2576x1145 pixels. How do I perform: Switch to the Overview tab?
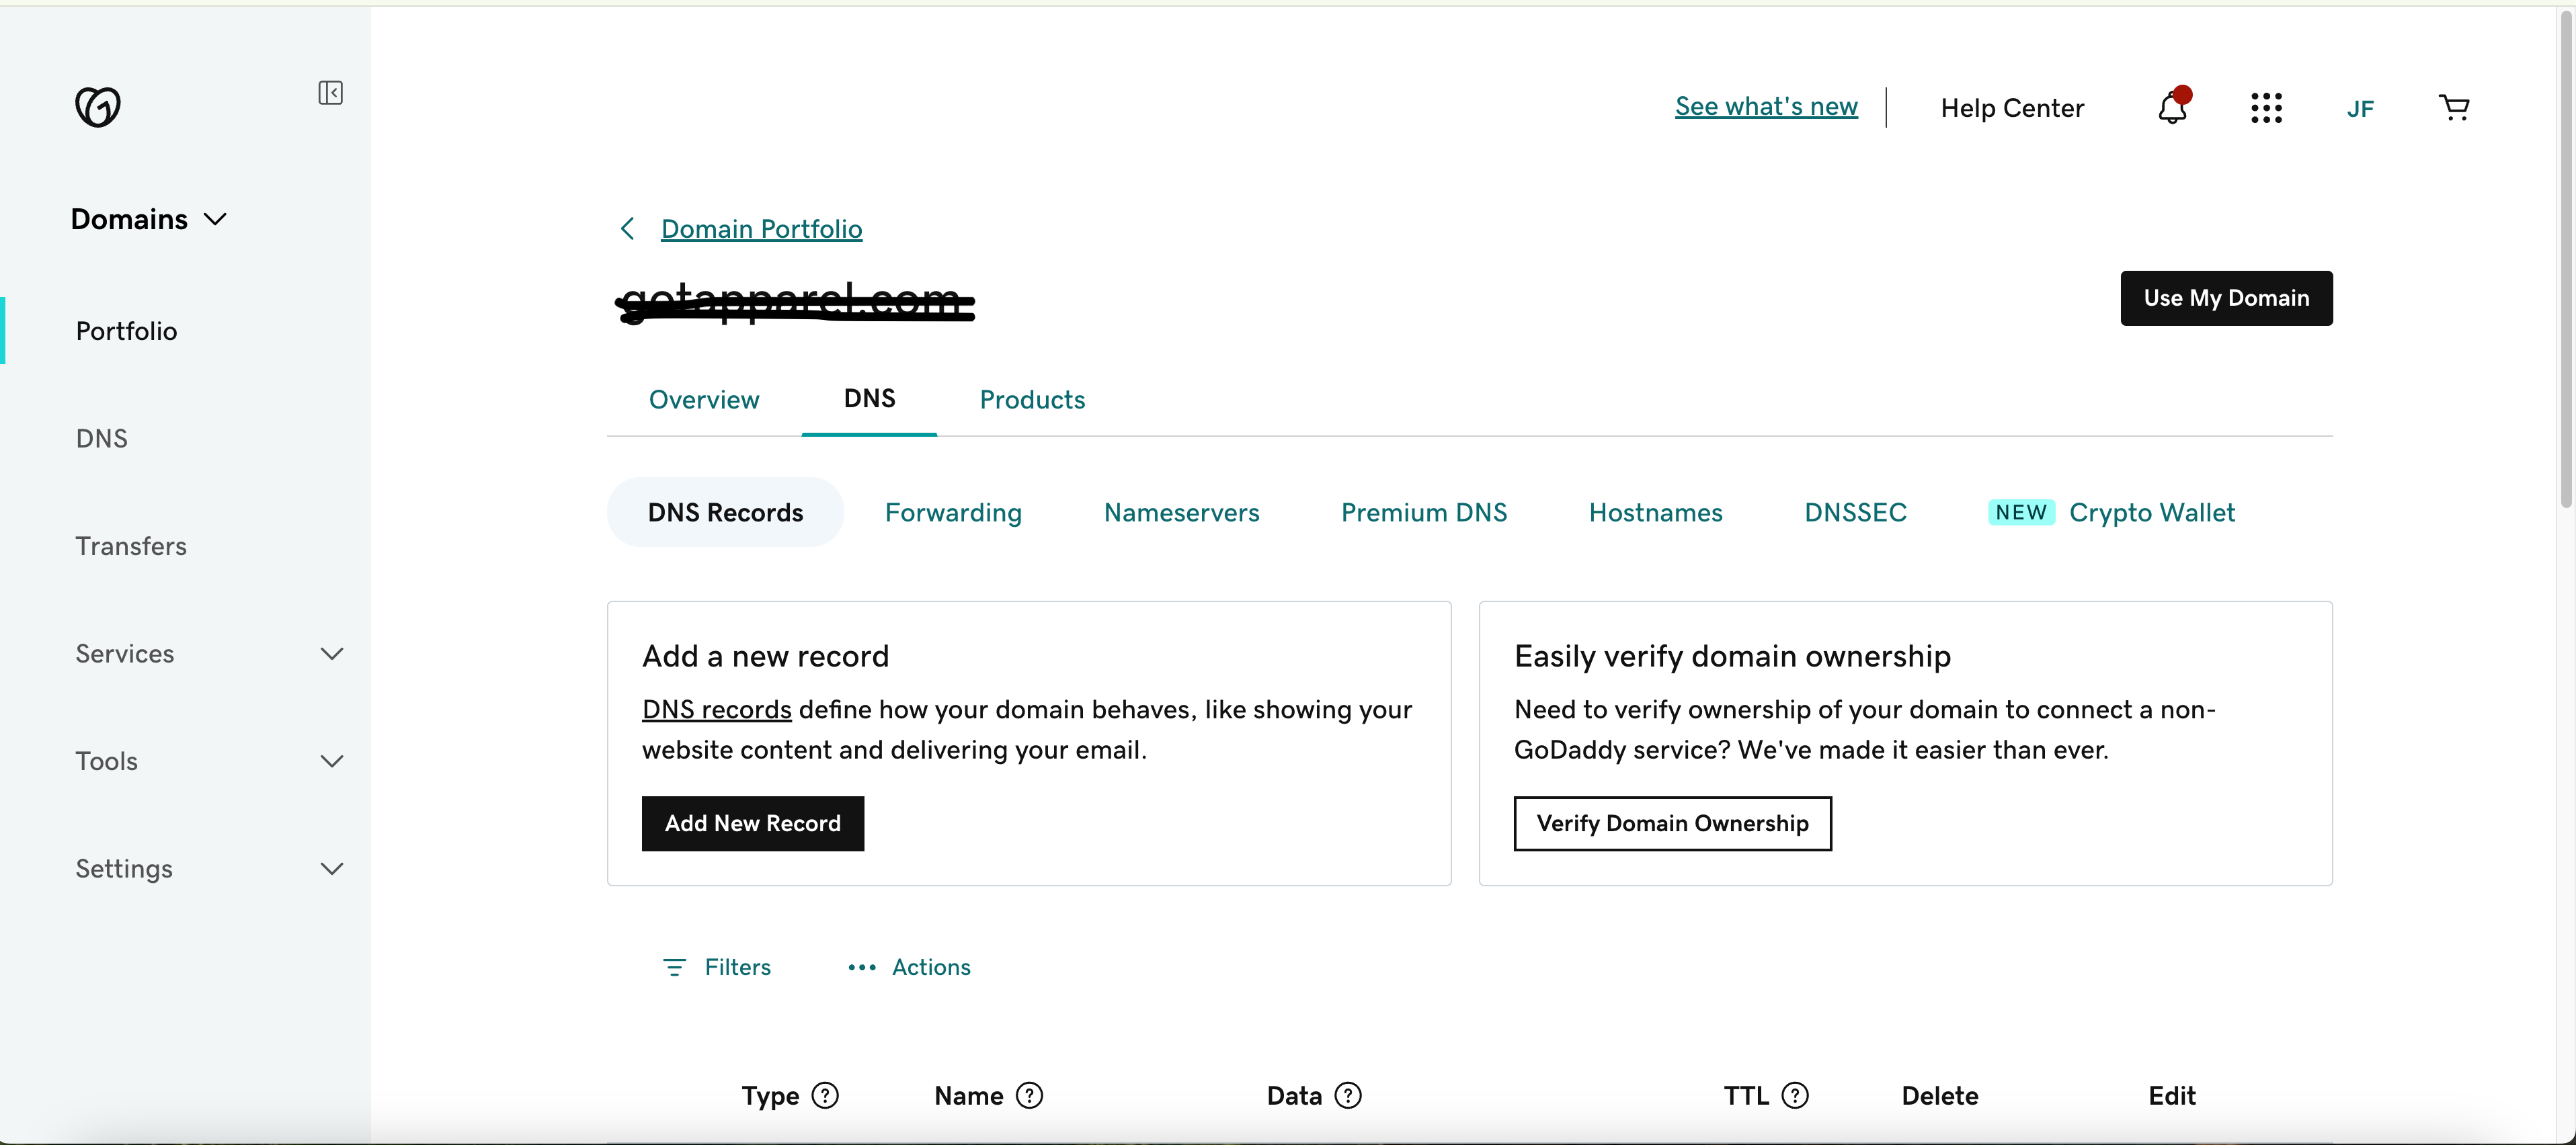point(704,399)
